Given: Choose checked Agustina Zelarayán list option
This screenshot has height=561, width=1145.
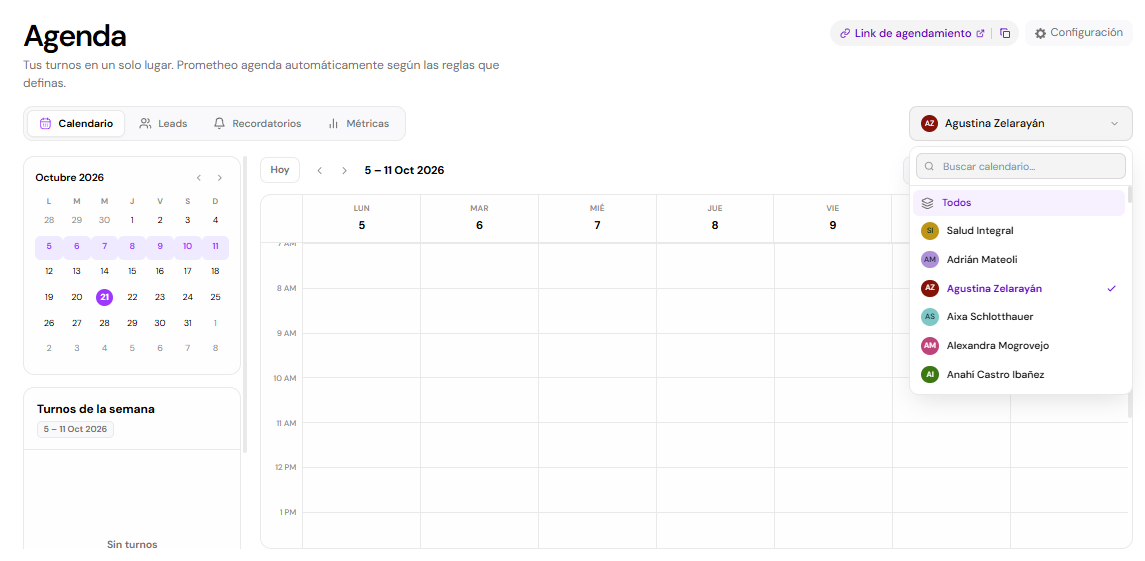Looking at the screenshot, I should pos(1019,288).
